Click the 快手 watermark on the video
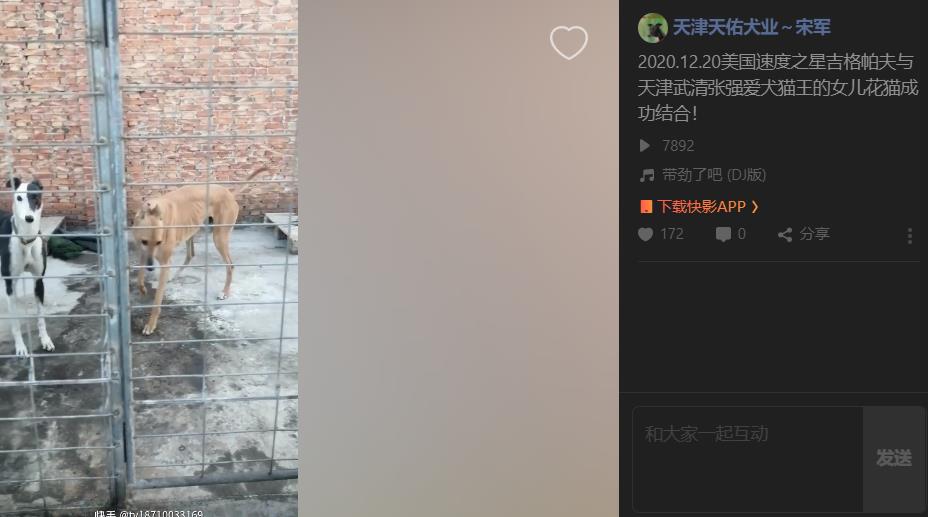 pyautogui.click(x=104, y=513)
